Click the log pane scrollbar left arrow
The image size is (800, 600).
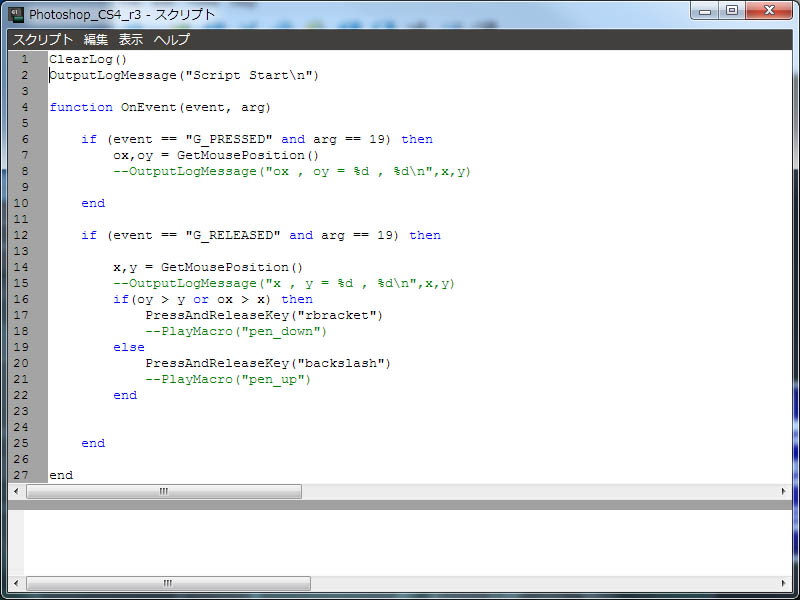pos(16,583)
